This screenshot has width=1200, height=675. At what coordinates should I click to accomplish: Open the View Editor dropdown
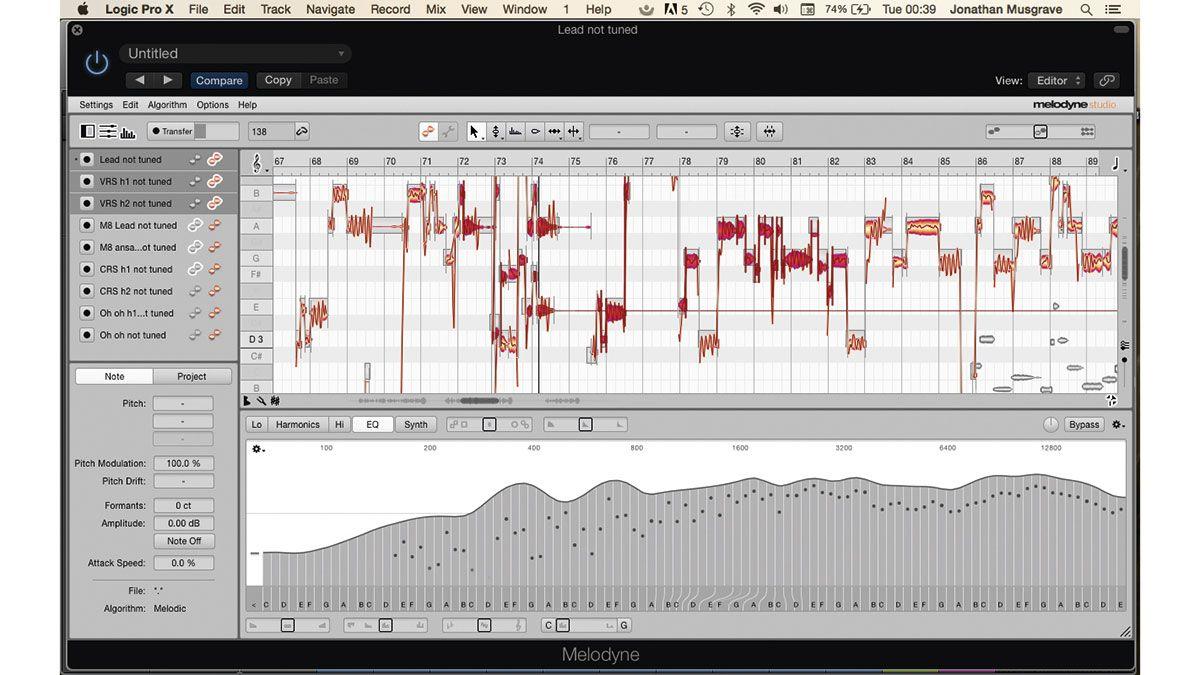(1056, 81)
